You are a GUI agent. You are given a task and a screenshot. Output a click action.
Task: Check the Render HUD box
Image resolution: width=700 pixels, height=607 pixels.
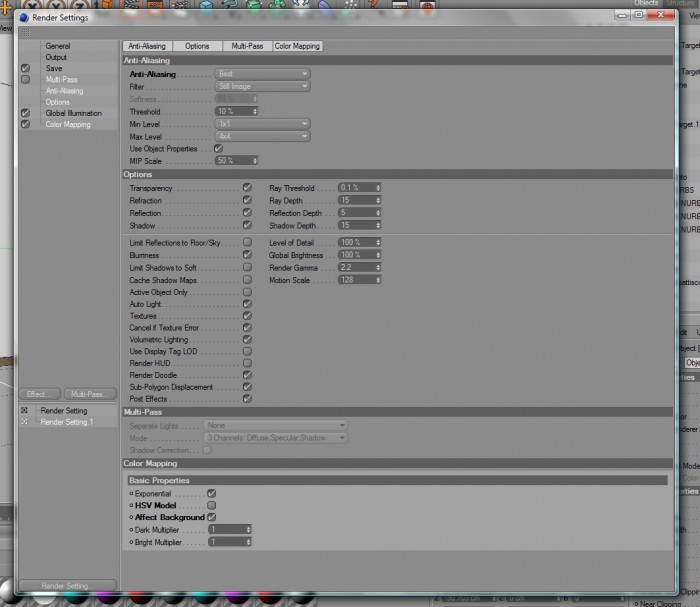(x=247, y=363)
